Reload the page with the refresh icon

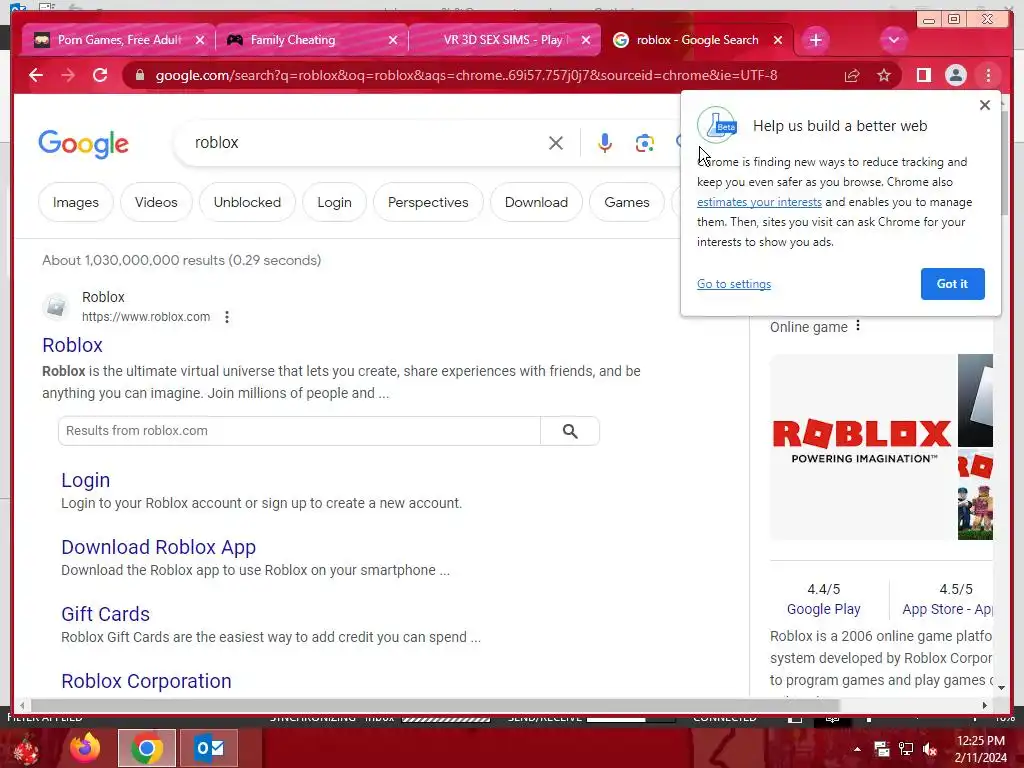(x=100, y=76)
